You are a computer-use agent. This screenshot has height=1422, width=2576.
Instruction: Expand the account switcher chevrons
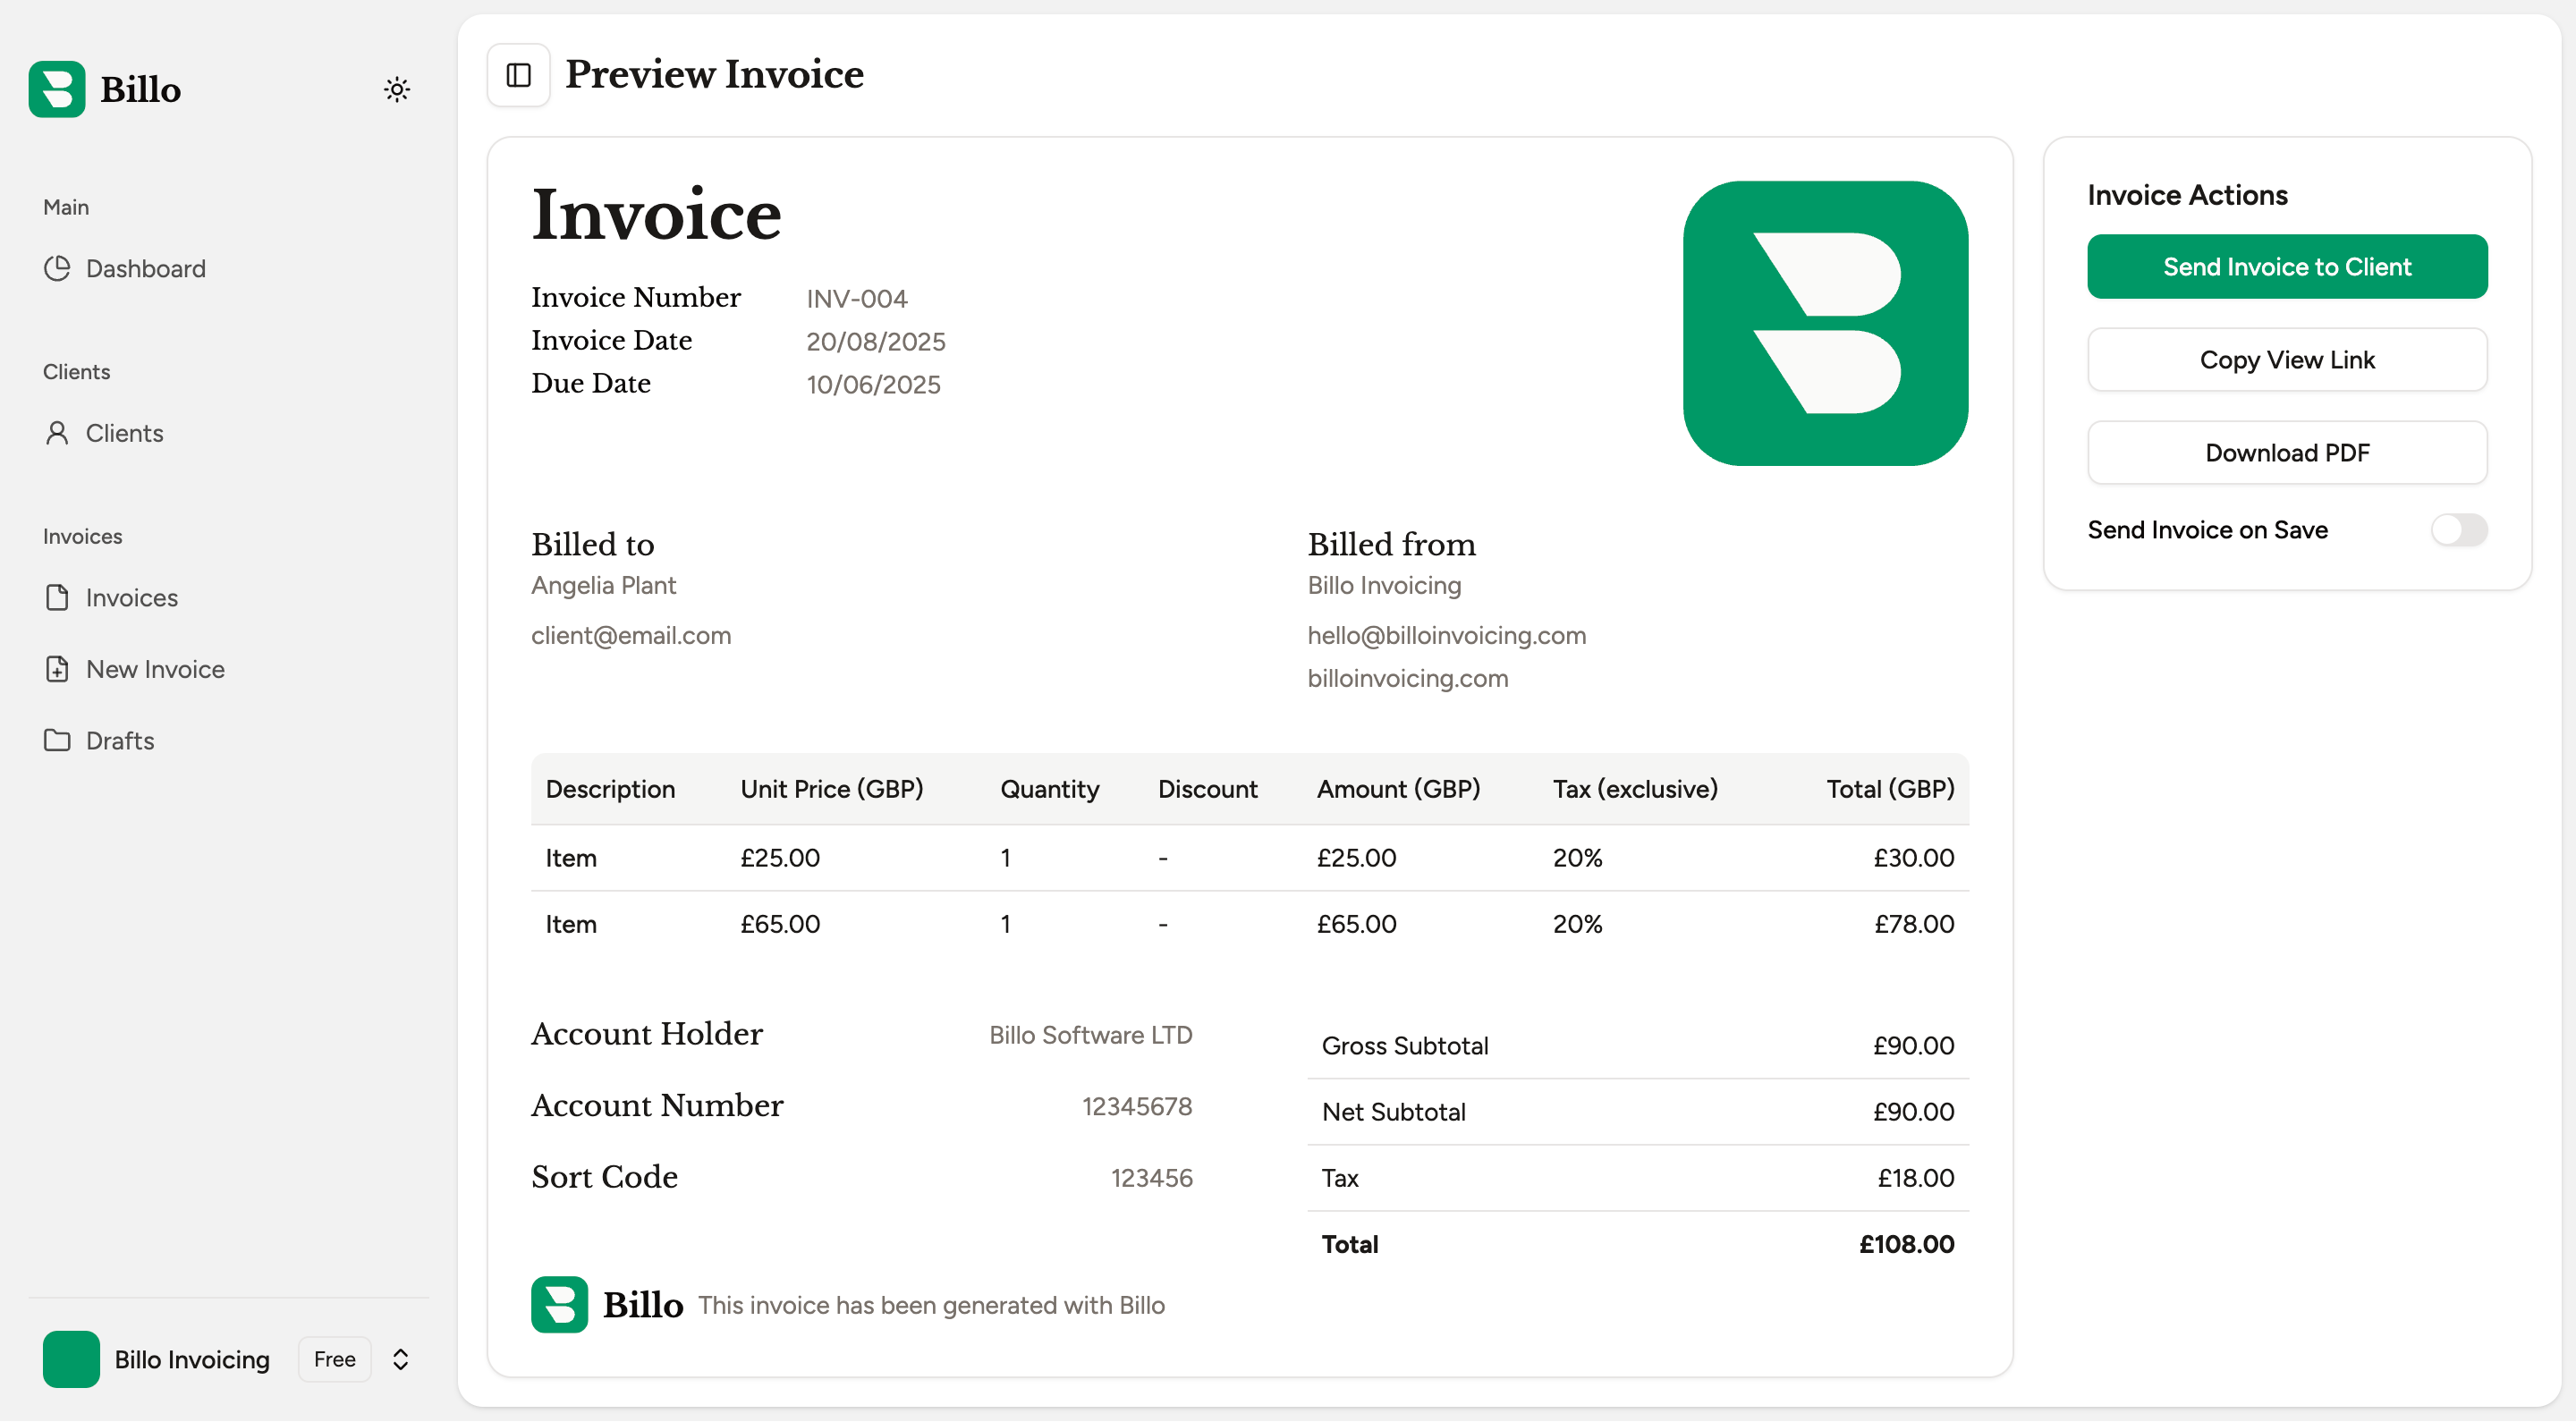400,1359
